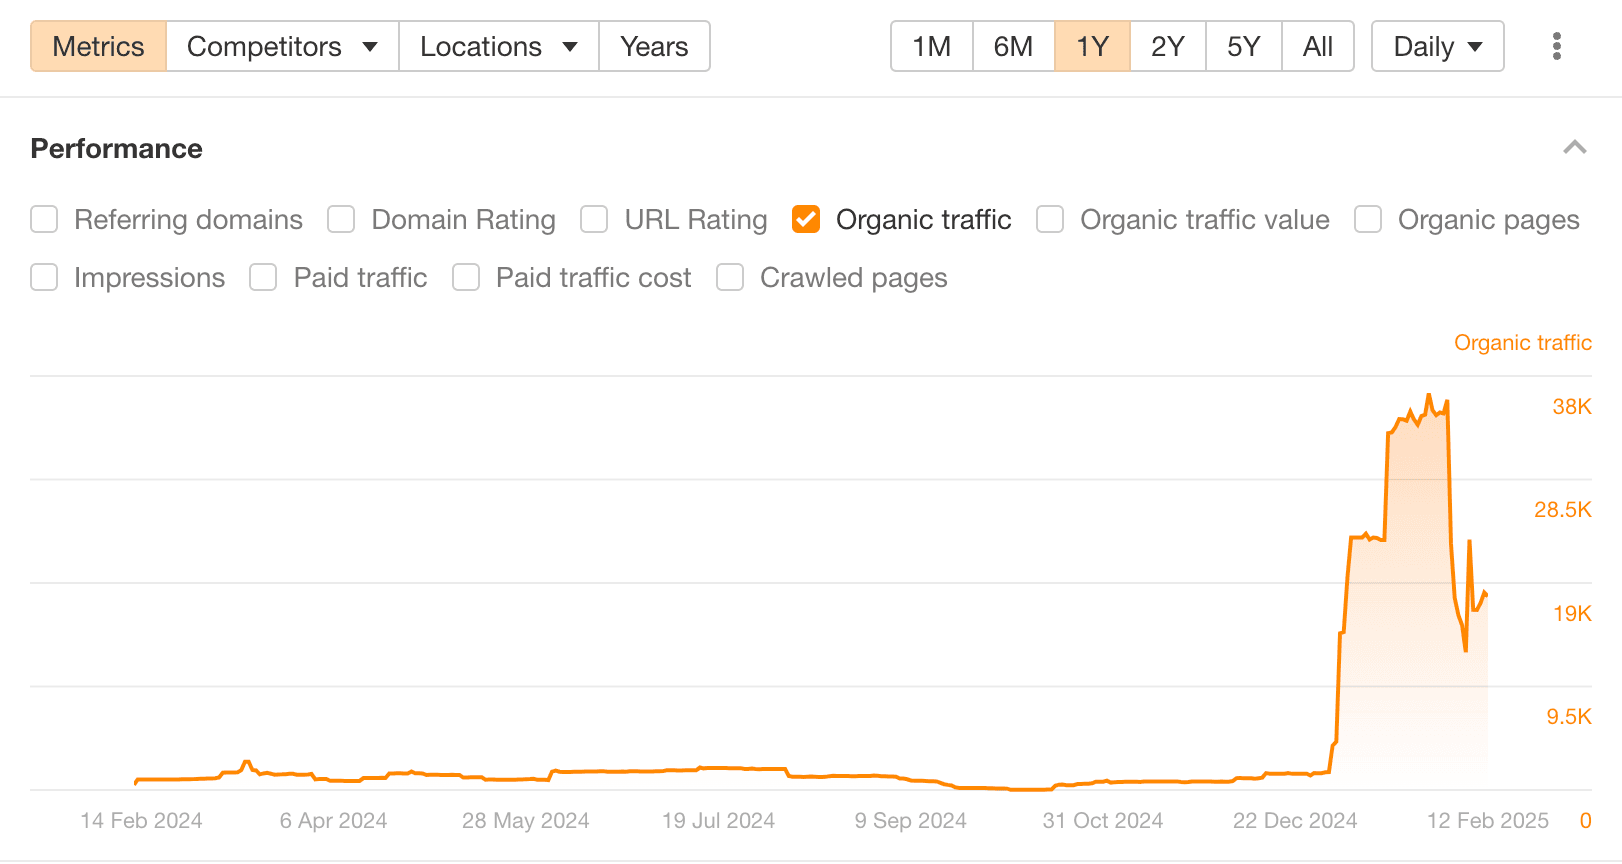Enable the Crawled pages checkbox
The height and width of the screenshot is (864, 1622).
tap(730, 277)
